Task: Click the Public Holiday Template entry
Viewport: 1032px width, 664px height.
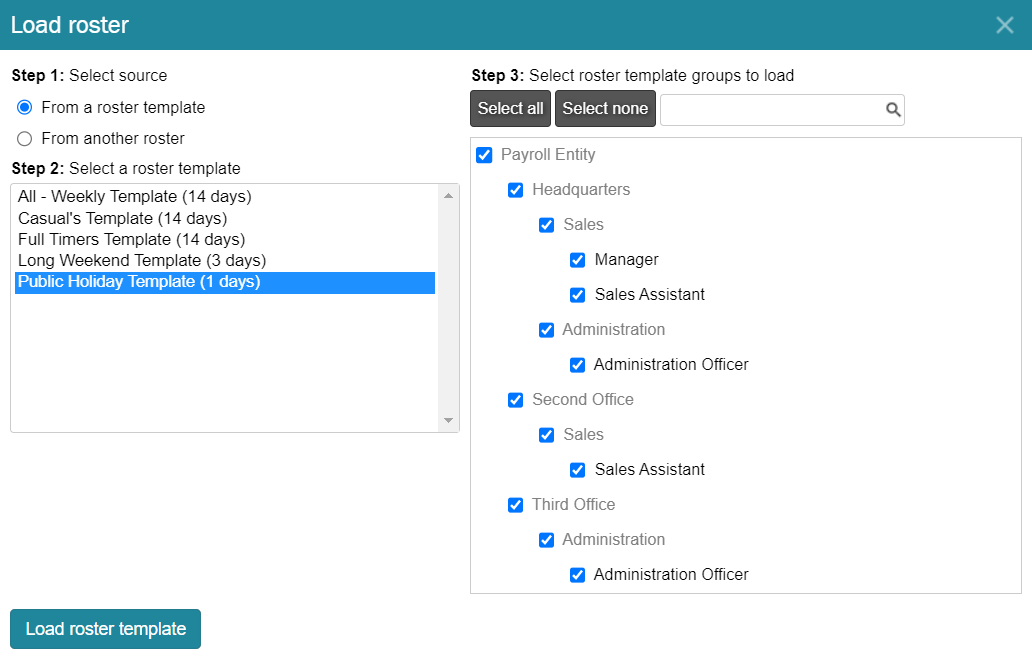Action: click(x=139, y=282)
